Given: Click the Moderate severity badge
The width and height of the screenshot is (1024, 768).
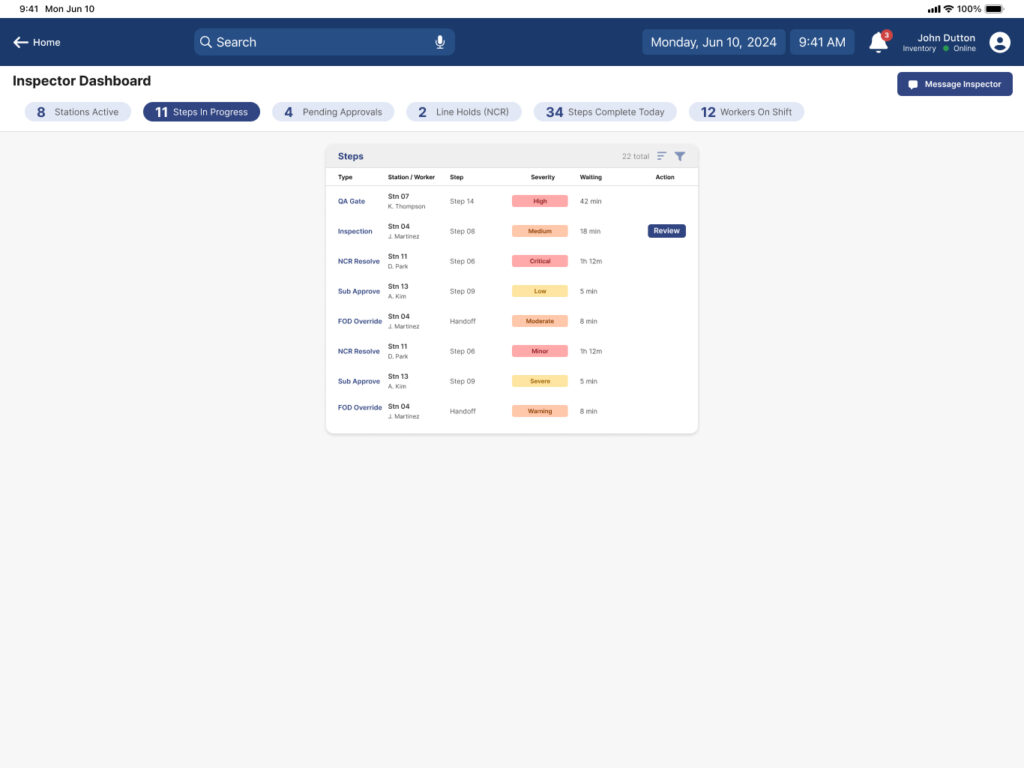Looking at the screenshot, I should [x=539, y=321].
